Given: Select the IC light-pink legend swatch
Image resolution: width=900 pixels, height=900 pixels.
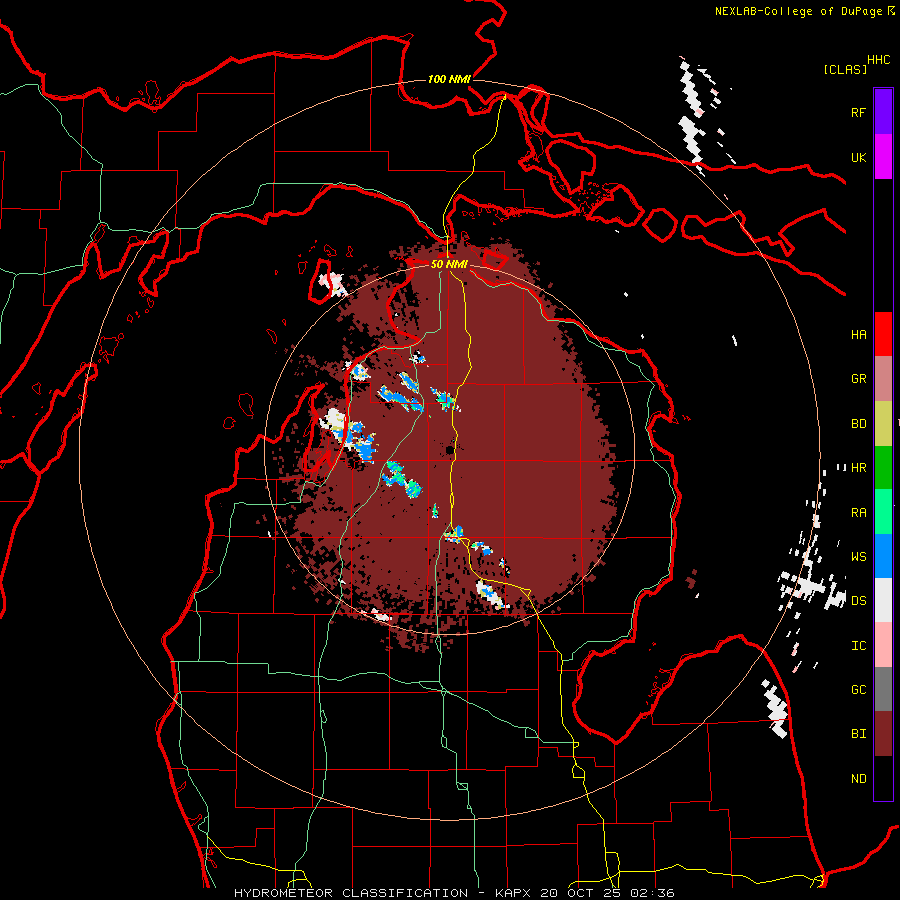Looking at the screenshot, I should pos(883,645).
